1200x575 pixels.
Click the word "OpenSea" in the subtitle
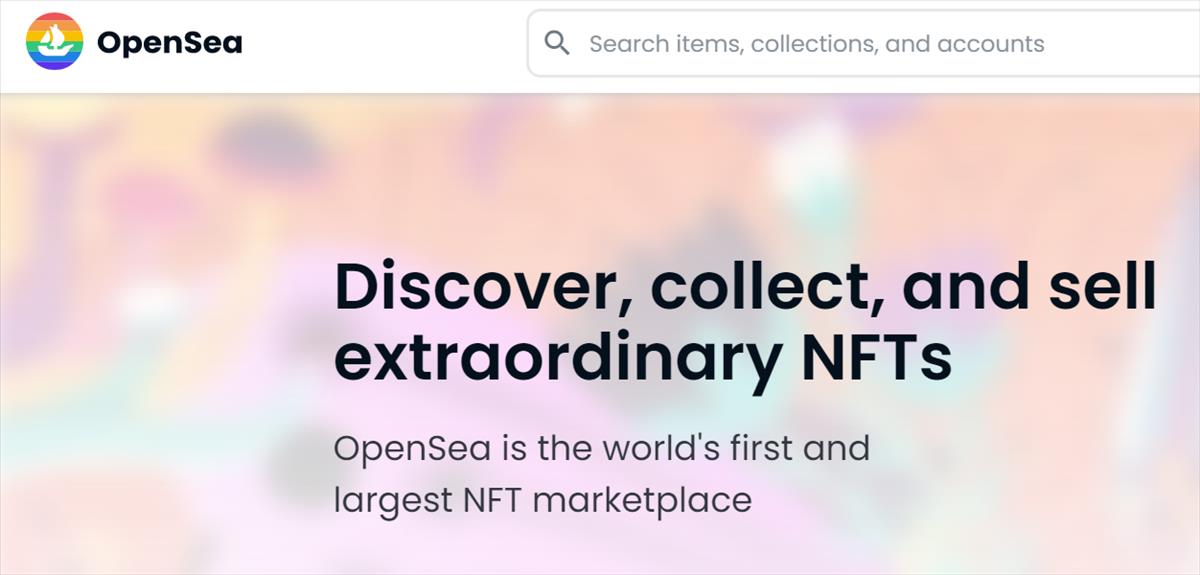point(412,449)
